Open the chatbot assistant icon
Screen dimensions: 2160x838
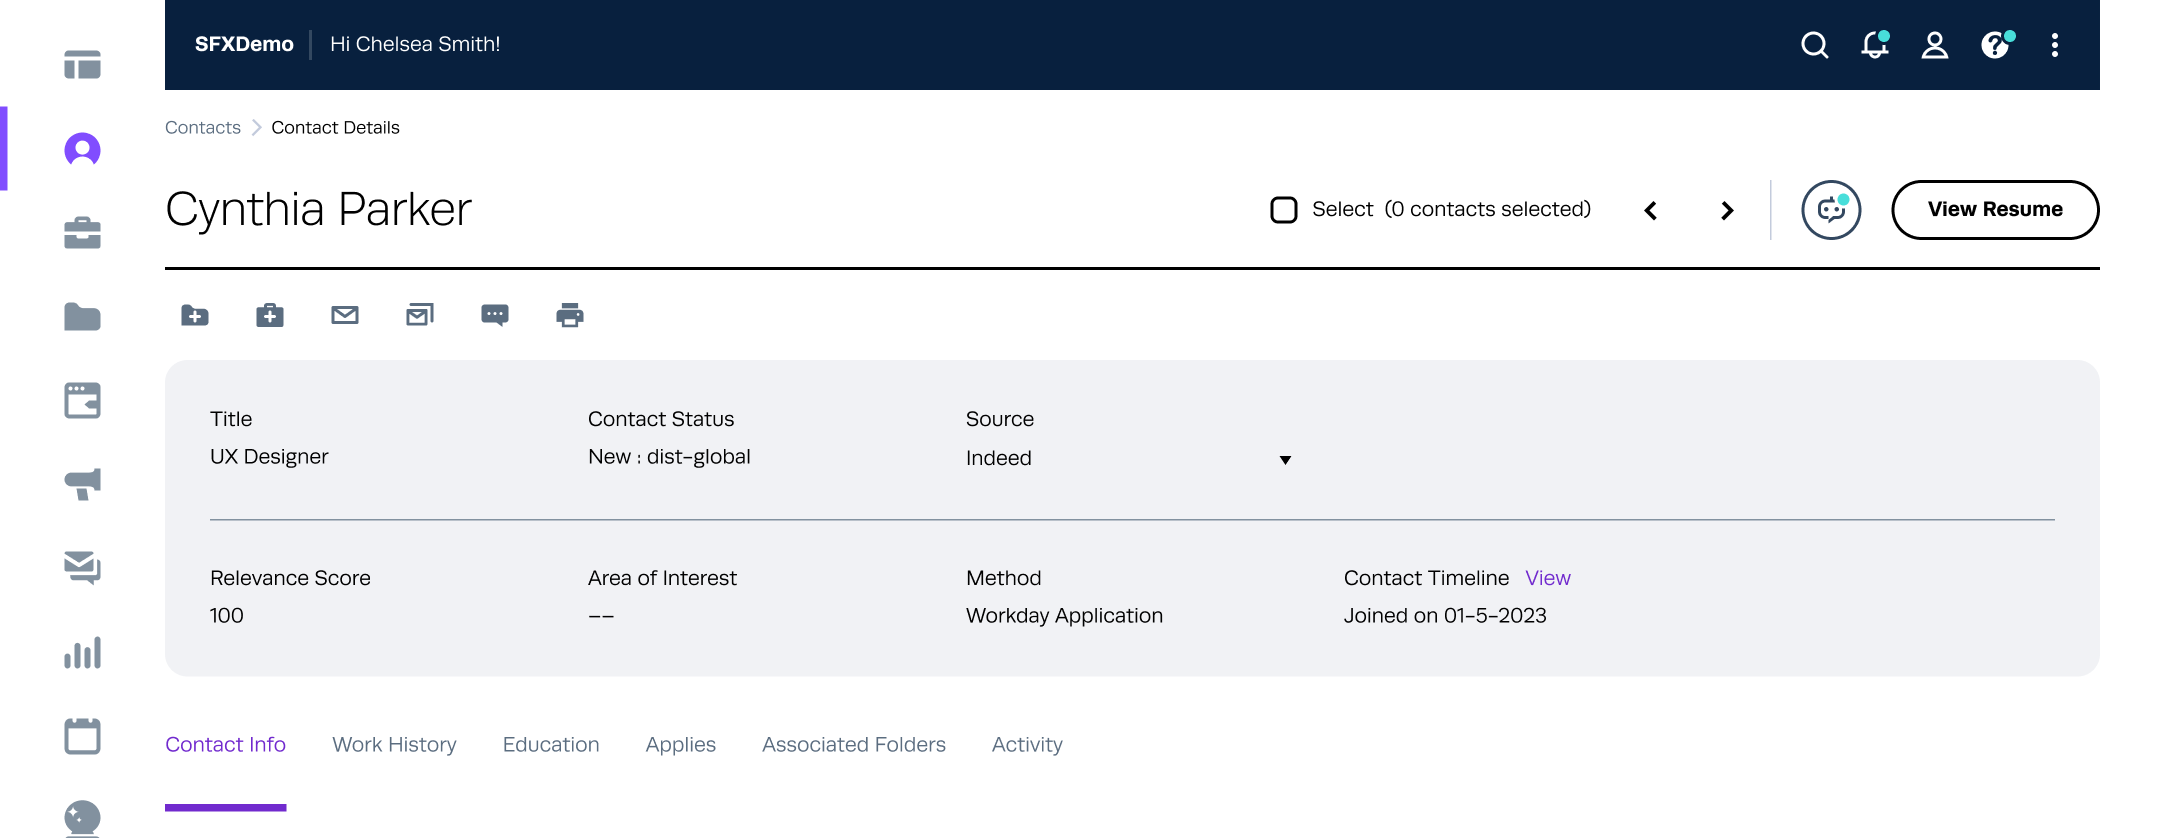point(1831,210)
